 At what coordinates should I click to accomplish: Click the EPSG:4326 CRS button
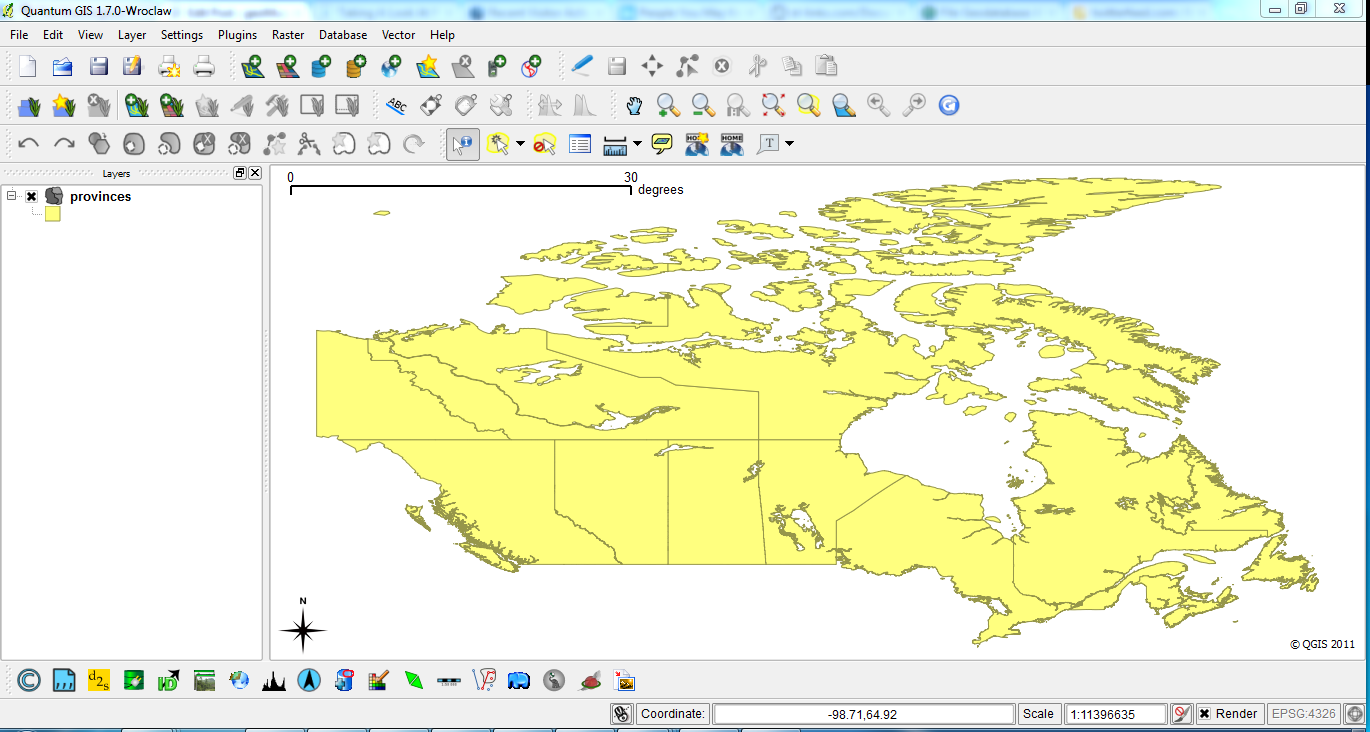coord(1303,714)
